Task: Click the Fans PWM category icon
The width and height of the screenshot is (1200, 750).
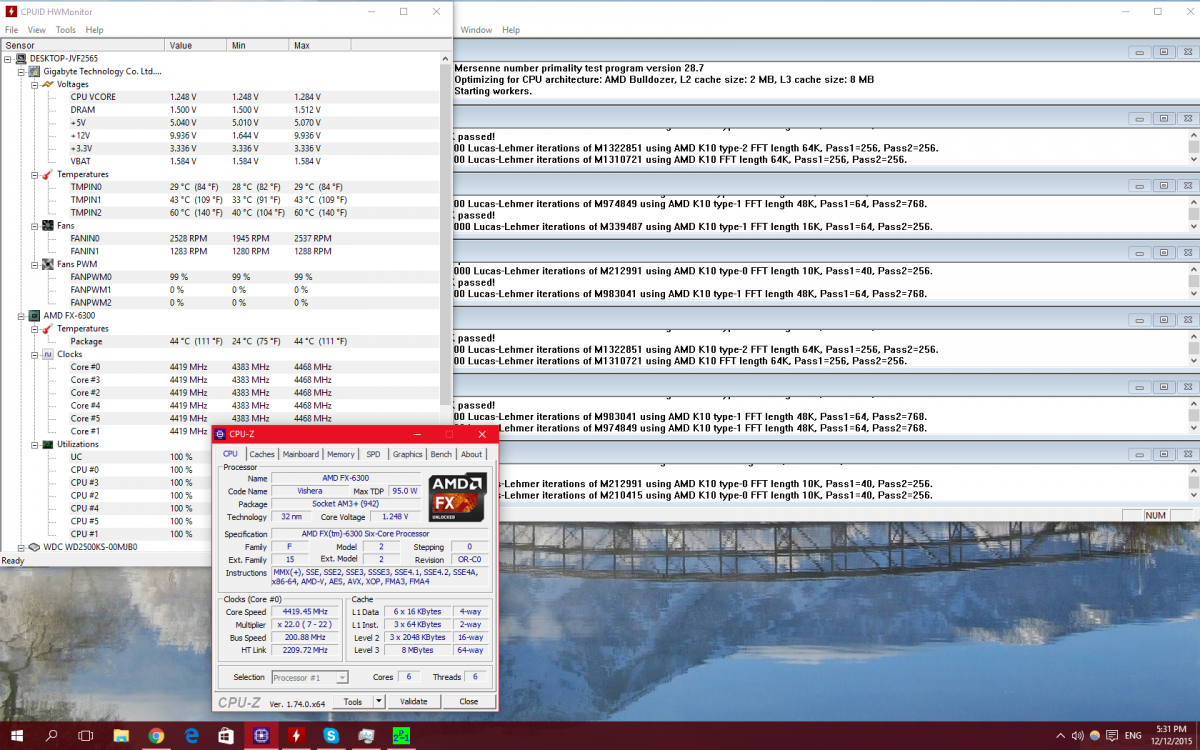Action: (x=48, y=264)
